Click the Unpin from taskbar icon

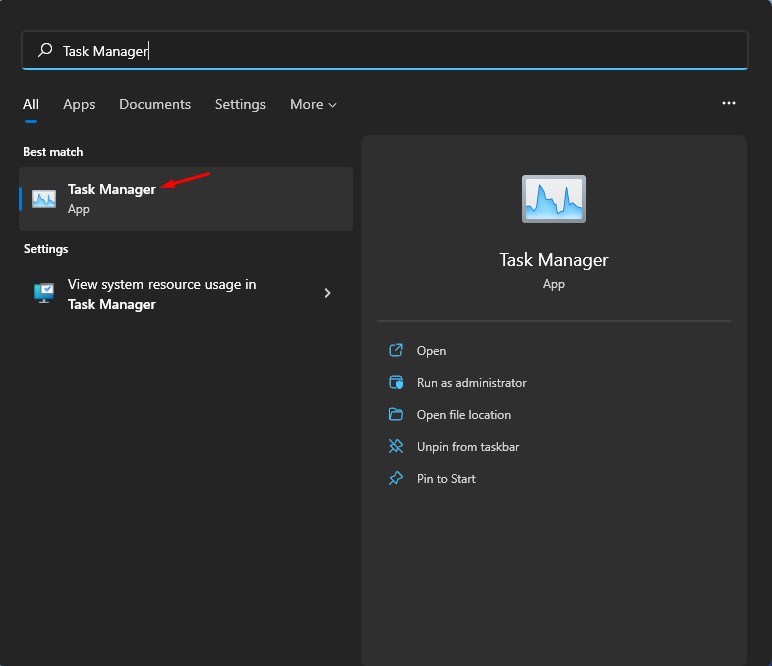396,447
